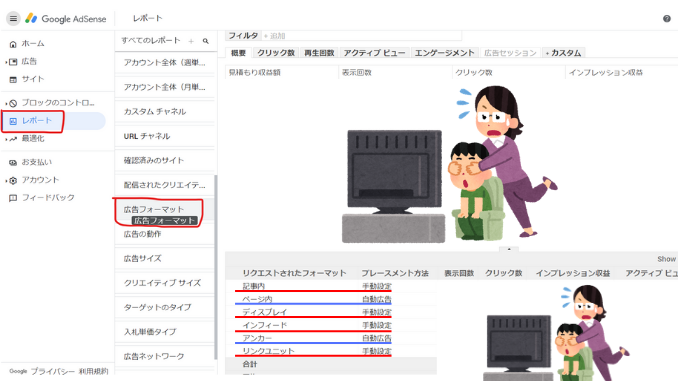Select the 入札単価タイプ report
This screenshot has width=678, height=381.
tap(165, 332)
